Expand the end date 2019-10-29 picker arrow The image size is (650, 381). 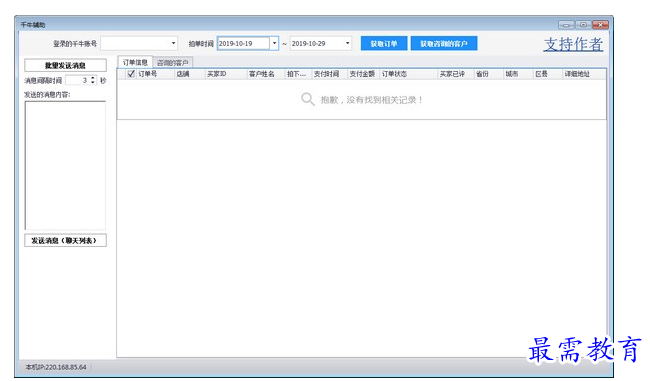(347, 43)
